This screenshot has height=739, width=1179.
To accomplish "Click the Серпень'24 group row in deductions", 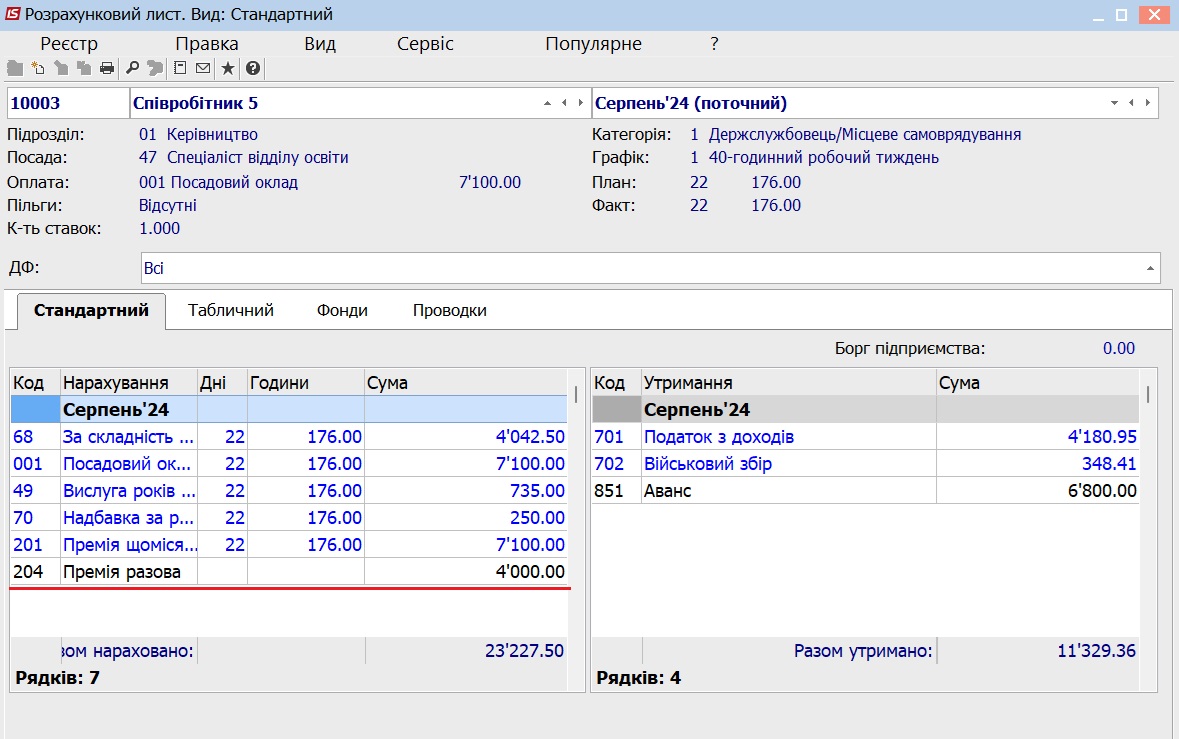I will point(865,410).
